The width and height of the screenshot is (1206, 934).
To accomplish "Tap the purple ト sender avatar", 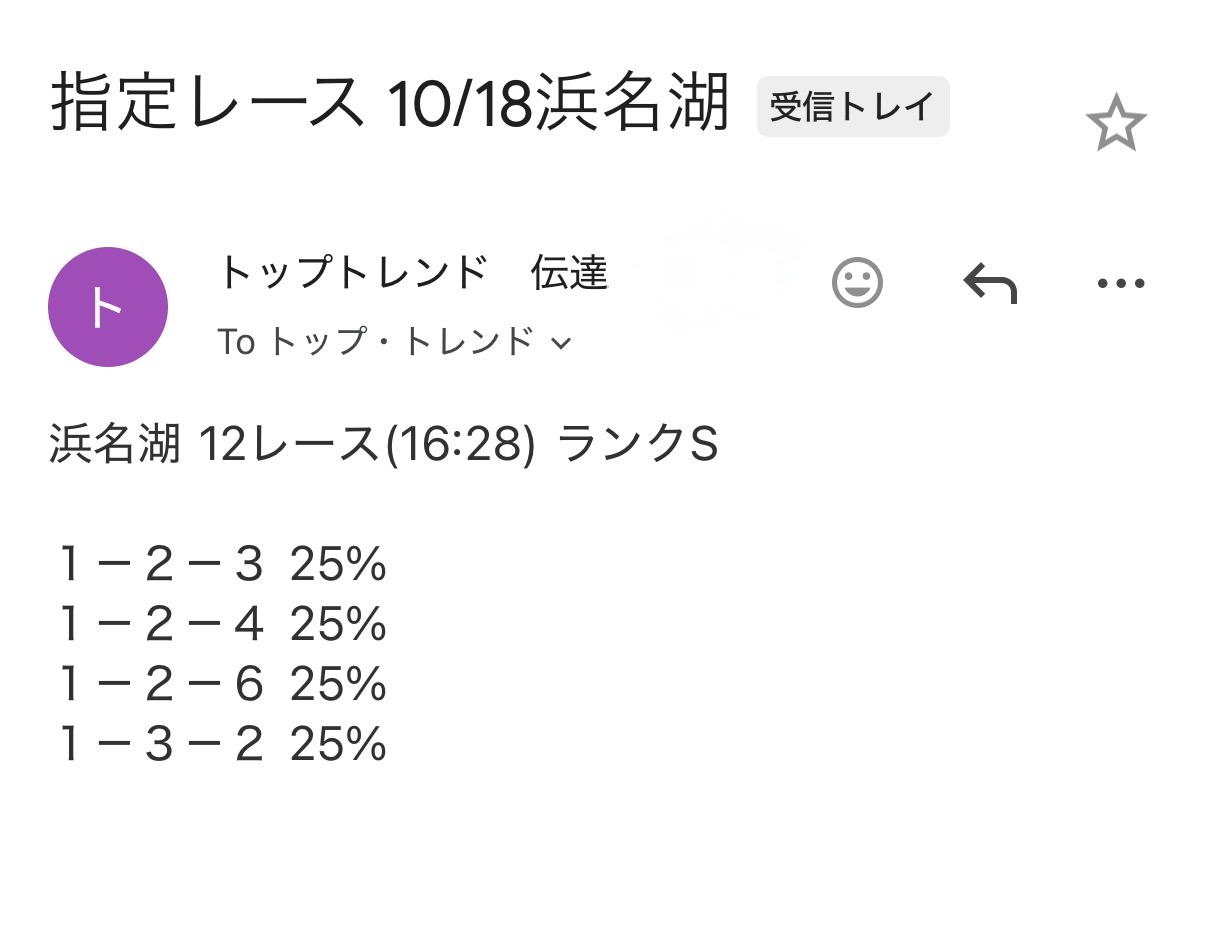I will 107,307.
